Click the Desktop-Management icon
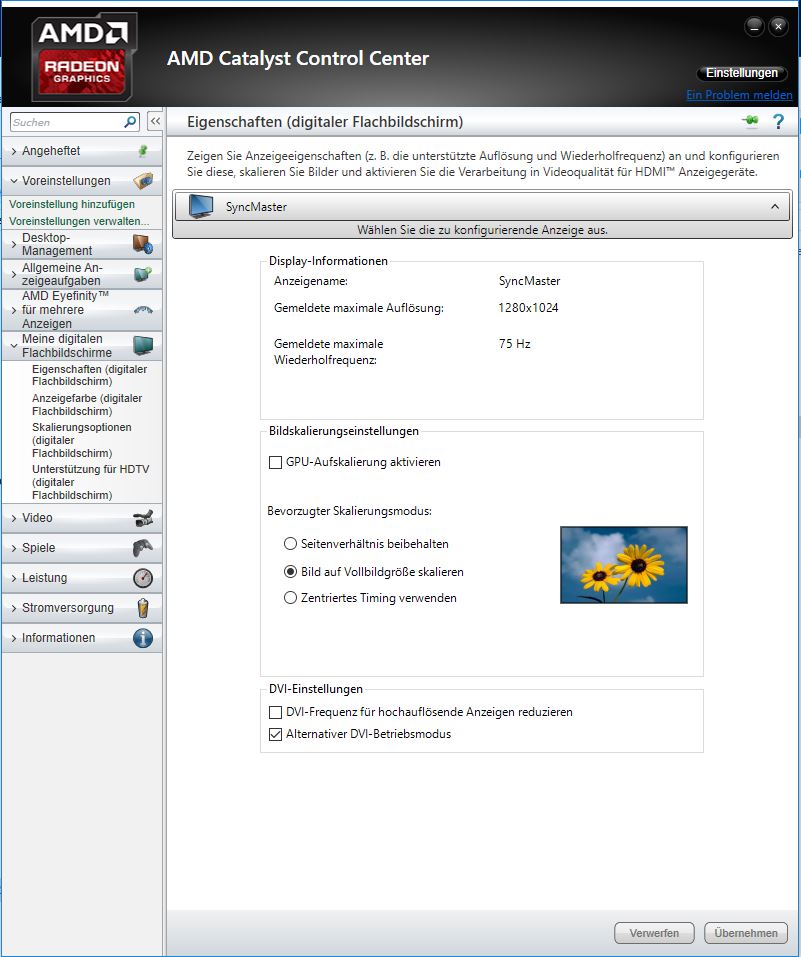 (x=143, y=244)
